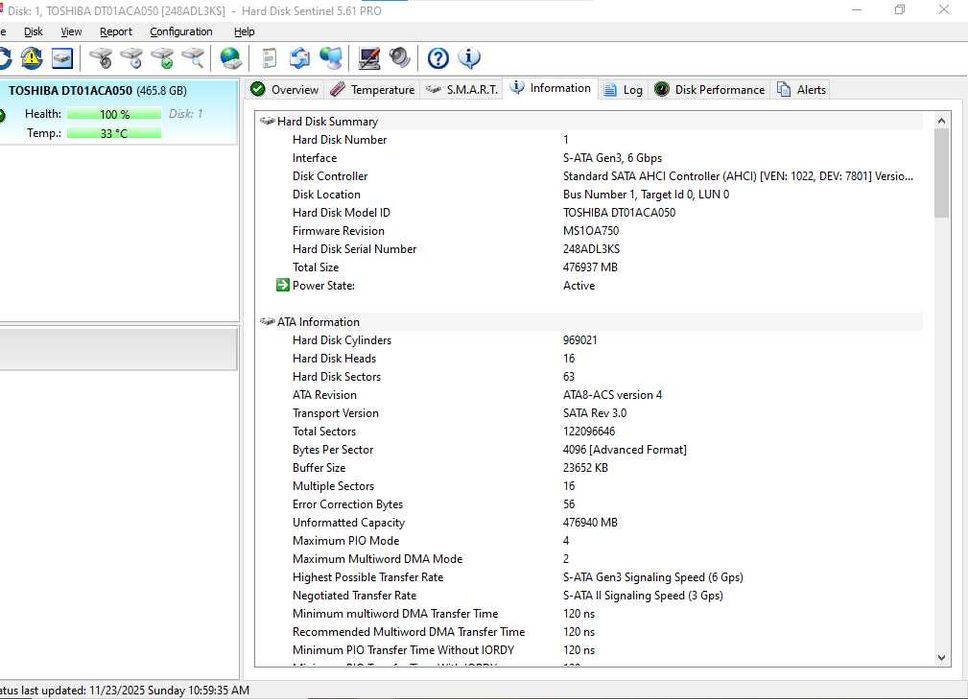The image size is (968, 699).
Task: Click the disk with stethoscope toolbar icon
Action: 101,58
